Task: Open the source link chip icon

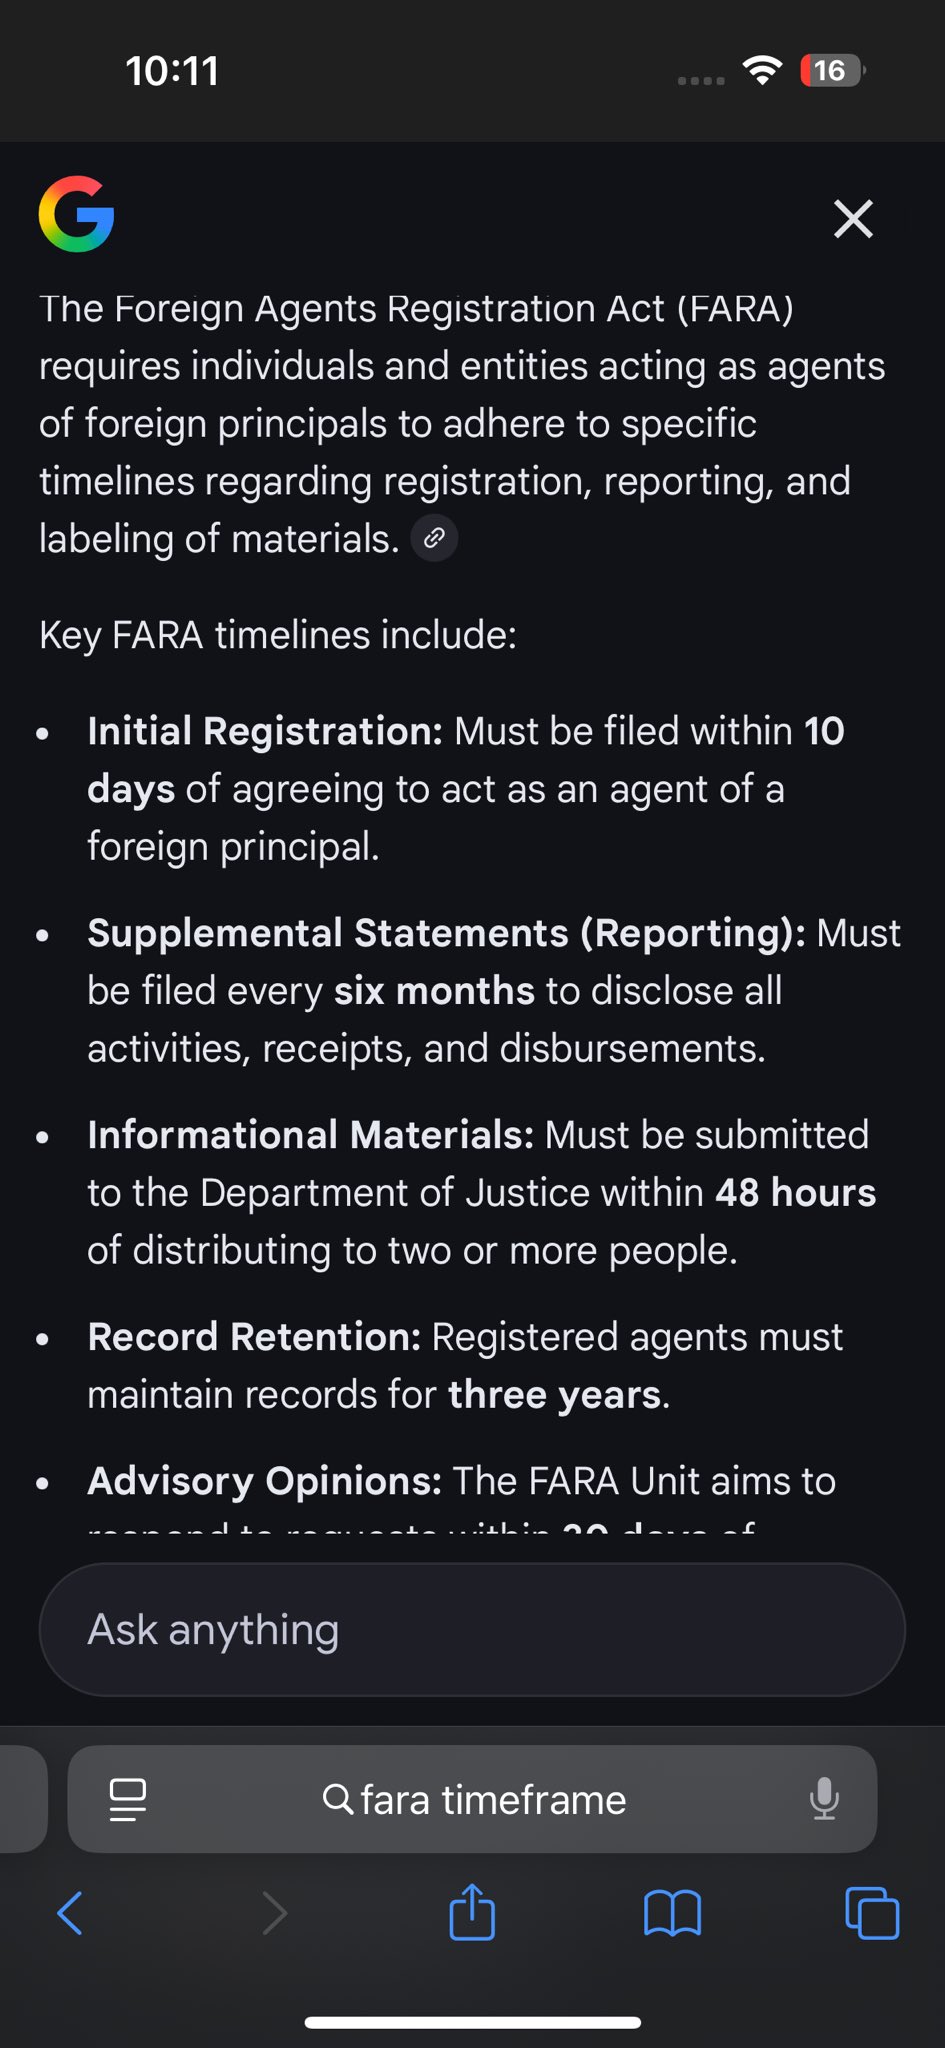Action: (434, 539)
